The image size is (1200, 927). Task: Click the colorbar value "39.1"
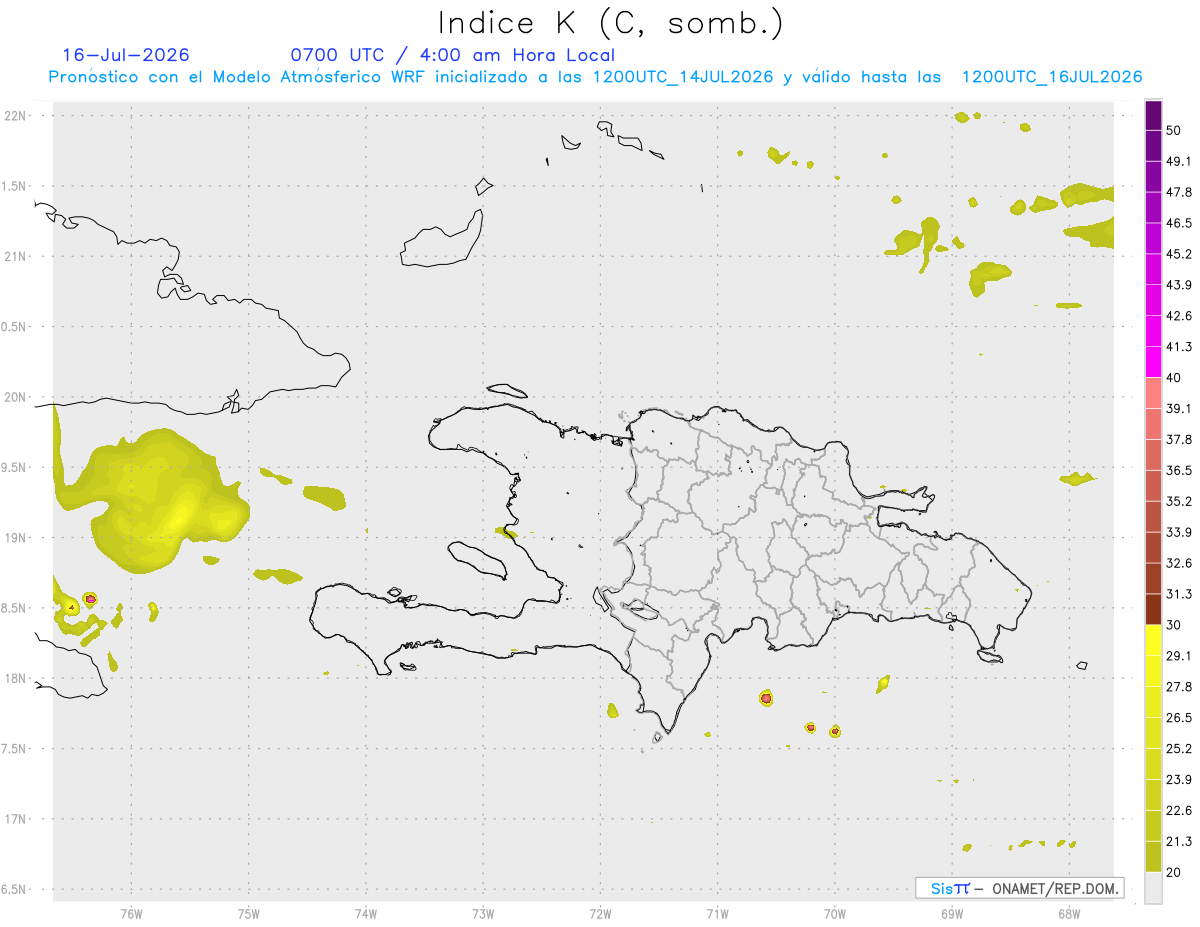(1180, 409)
